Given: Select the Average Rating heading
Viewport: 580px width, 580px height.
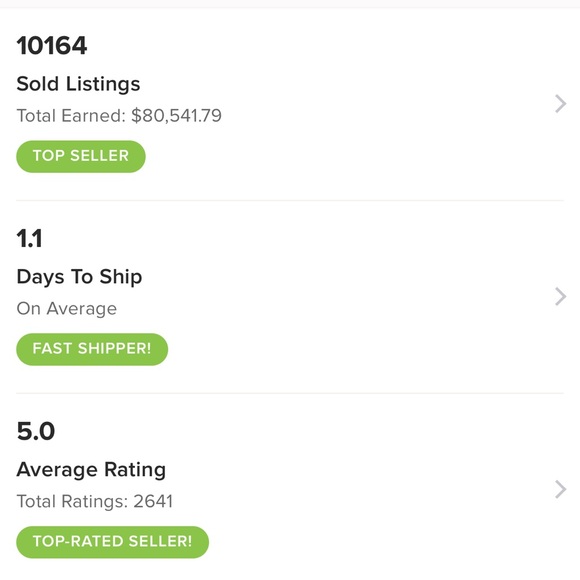Looking at the screenshot, I should tap(91, 470).
